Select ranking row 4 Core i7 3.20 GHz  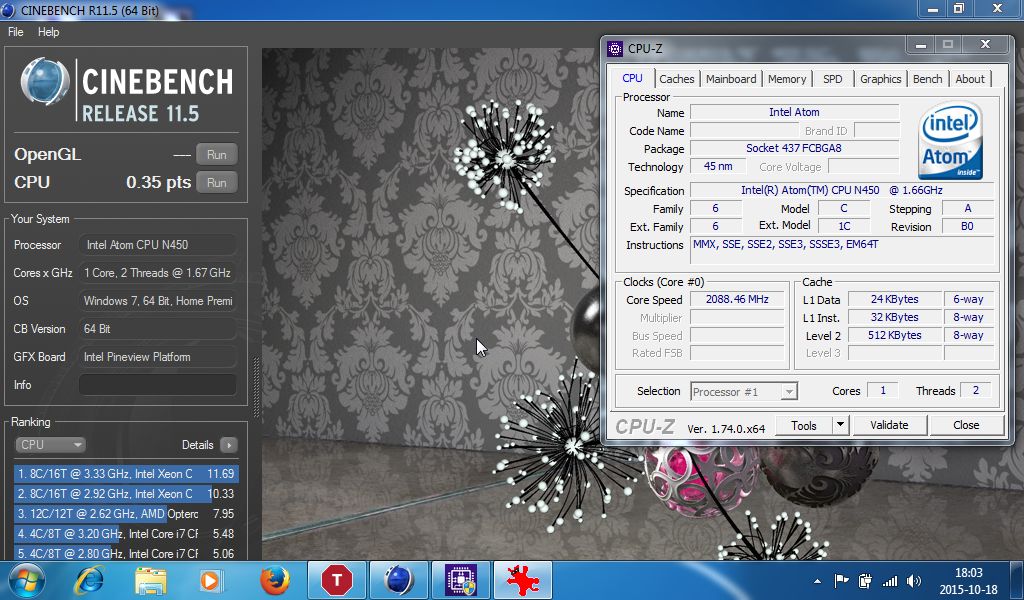(x=126, y=533)
